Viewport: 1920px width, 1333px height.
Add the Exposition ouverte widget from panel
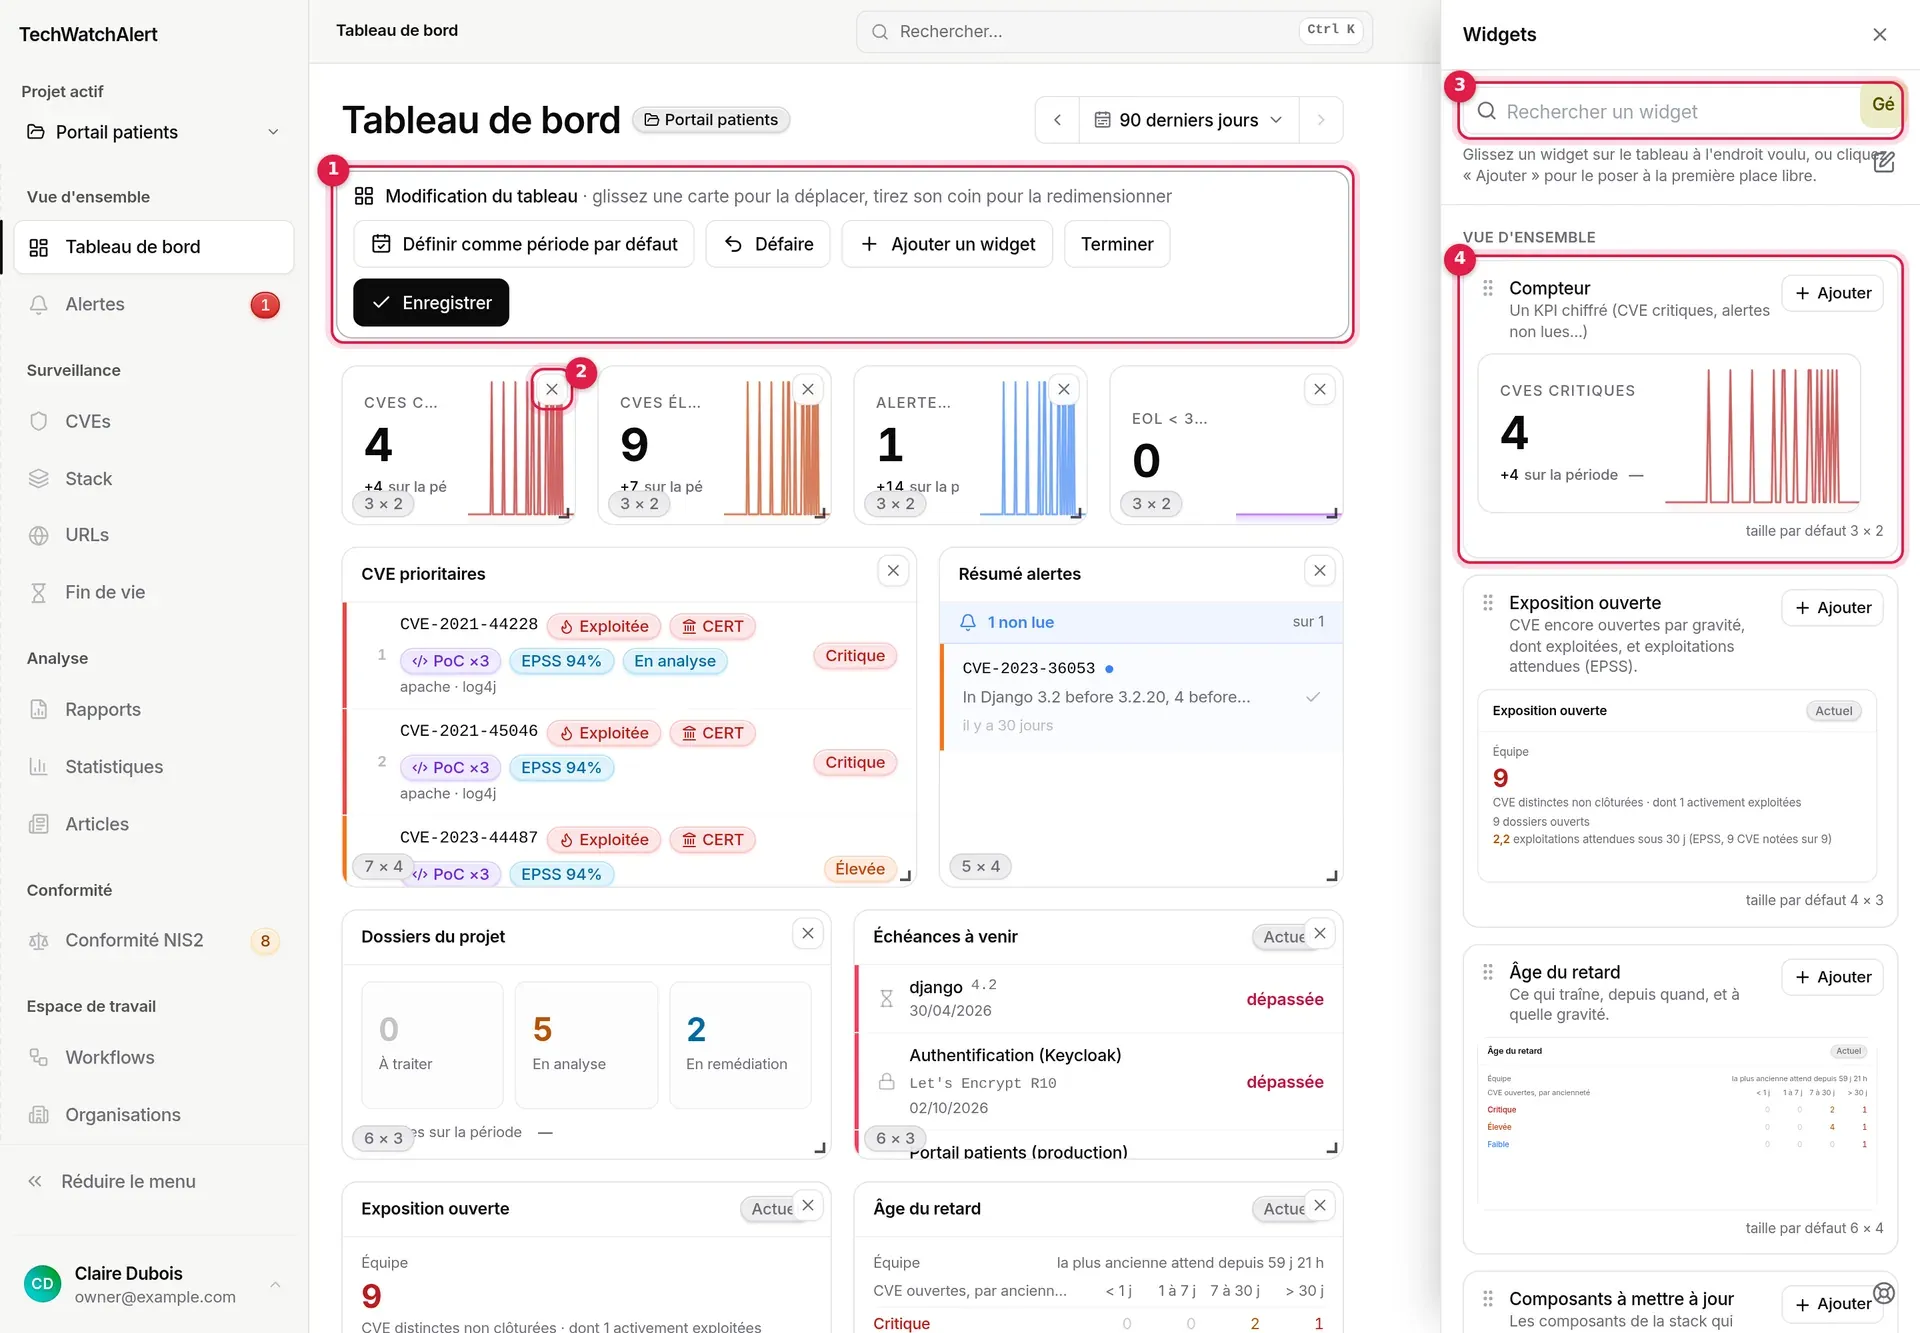pos(1832,608)
